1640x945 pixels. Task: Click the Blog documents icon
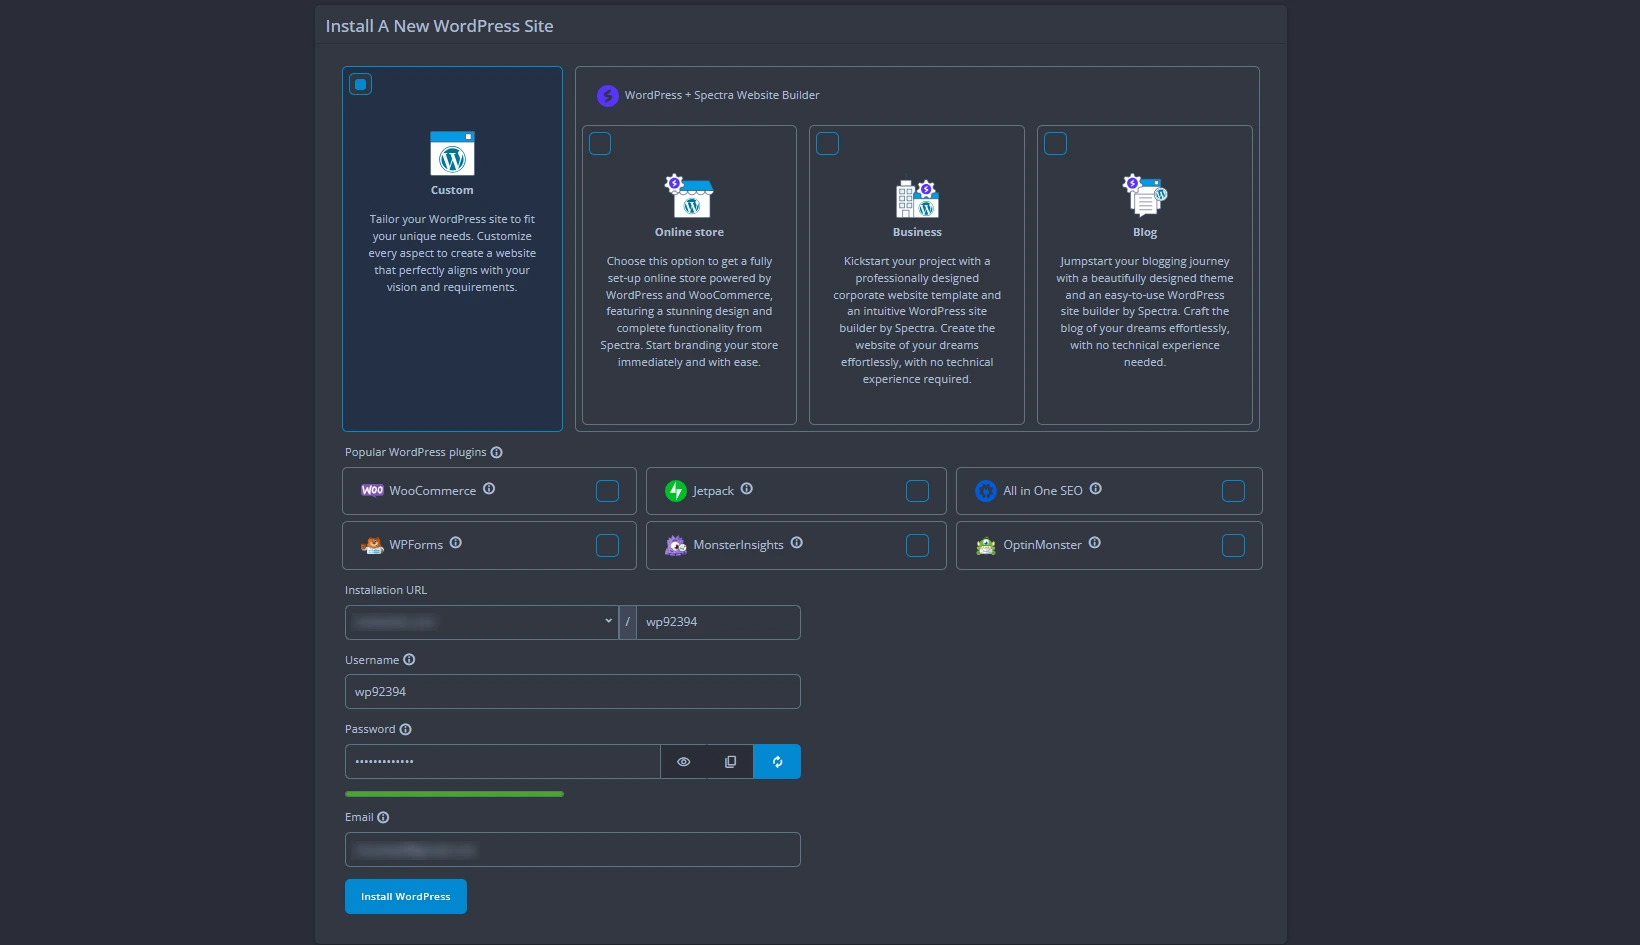[x=1145, y=196]
